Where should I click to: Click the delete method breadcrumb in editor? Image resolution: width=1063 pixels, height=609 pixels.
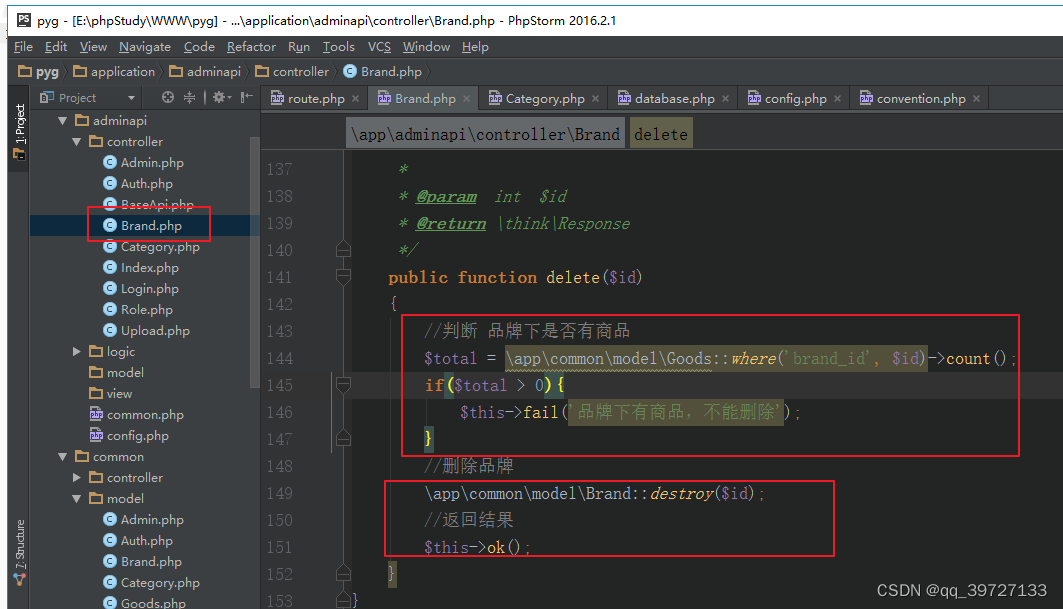pyautogui.click(x=660, y=134)
